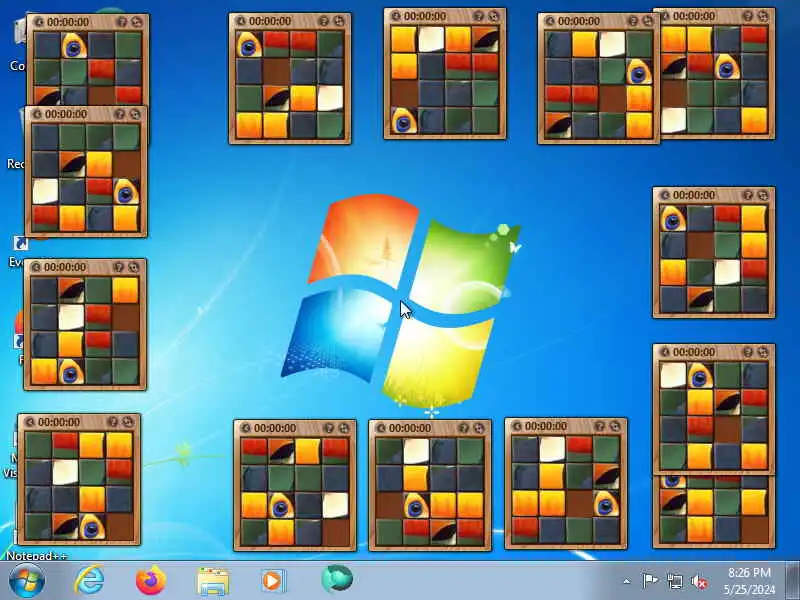
Task: Pause timer on puzzle overlapping the Computer desktop icon
Action: pyautogui.click(x=39, y=22)
